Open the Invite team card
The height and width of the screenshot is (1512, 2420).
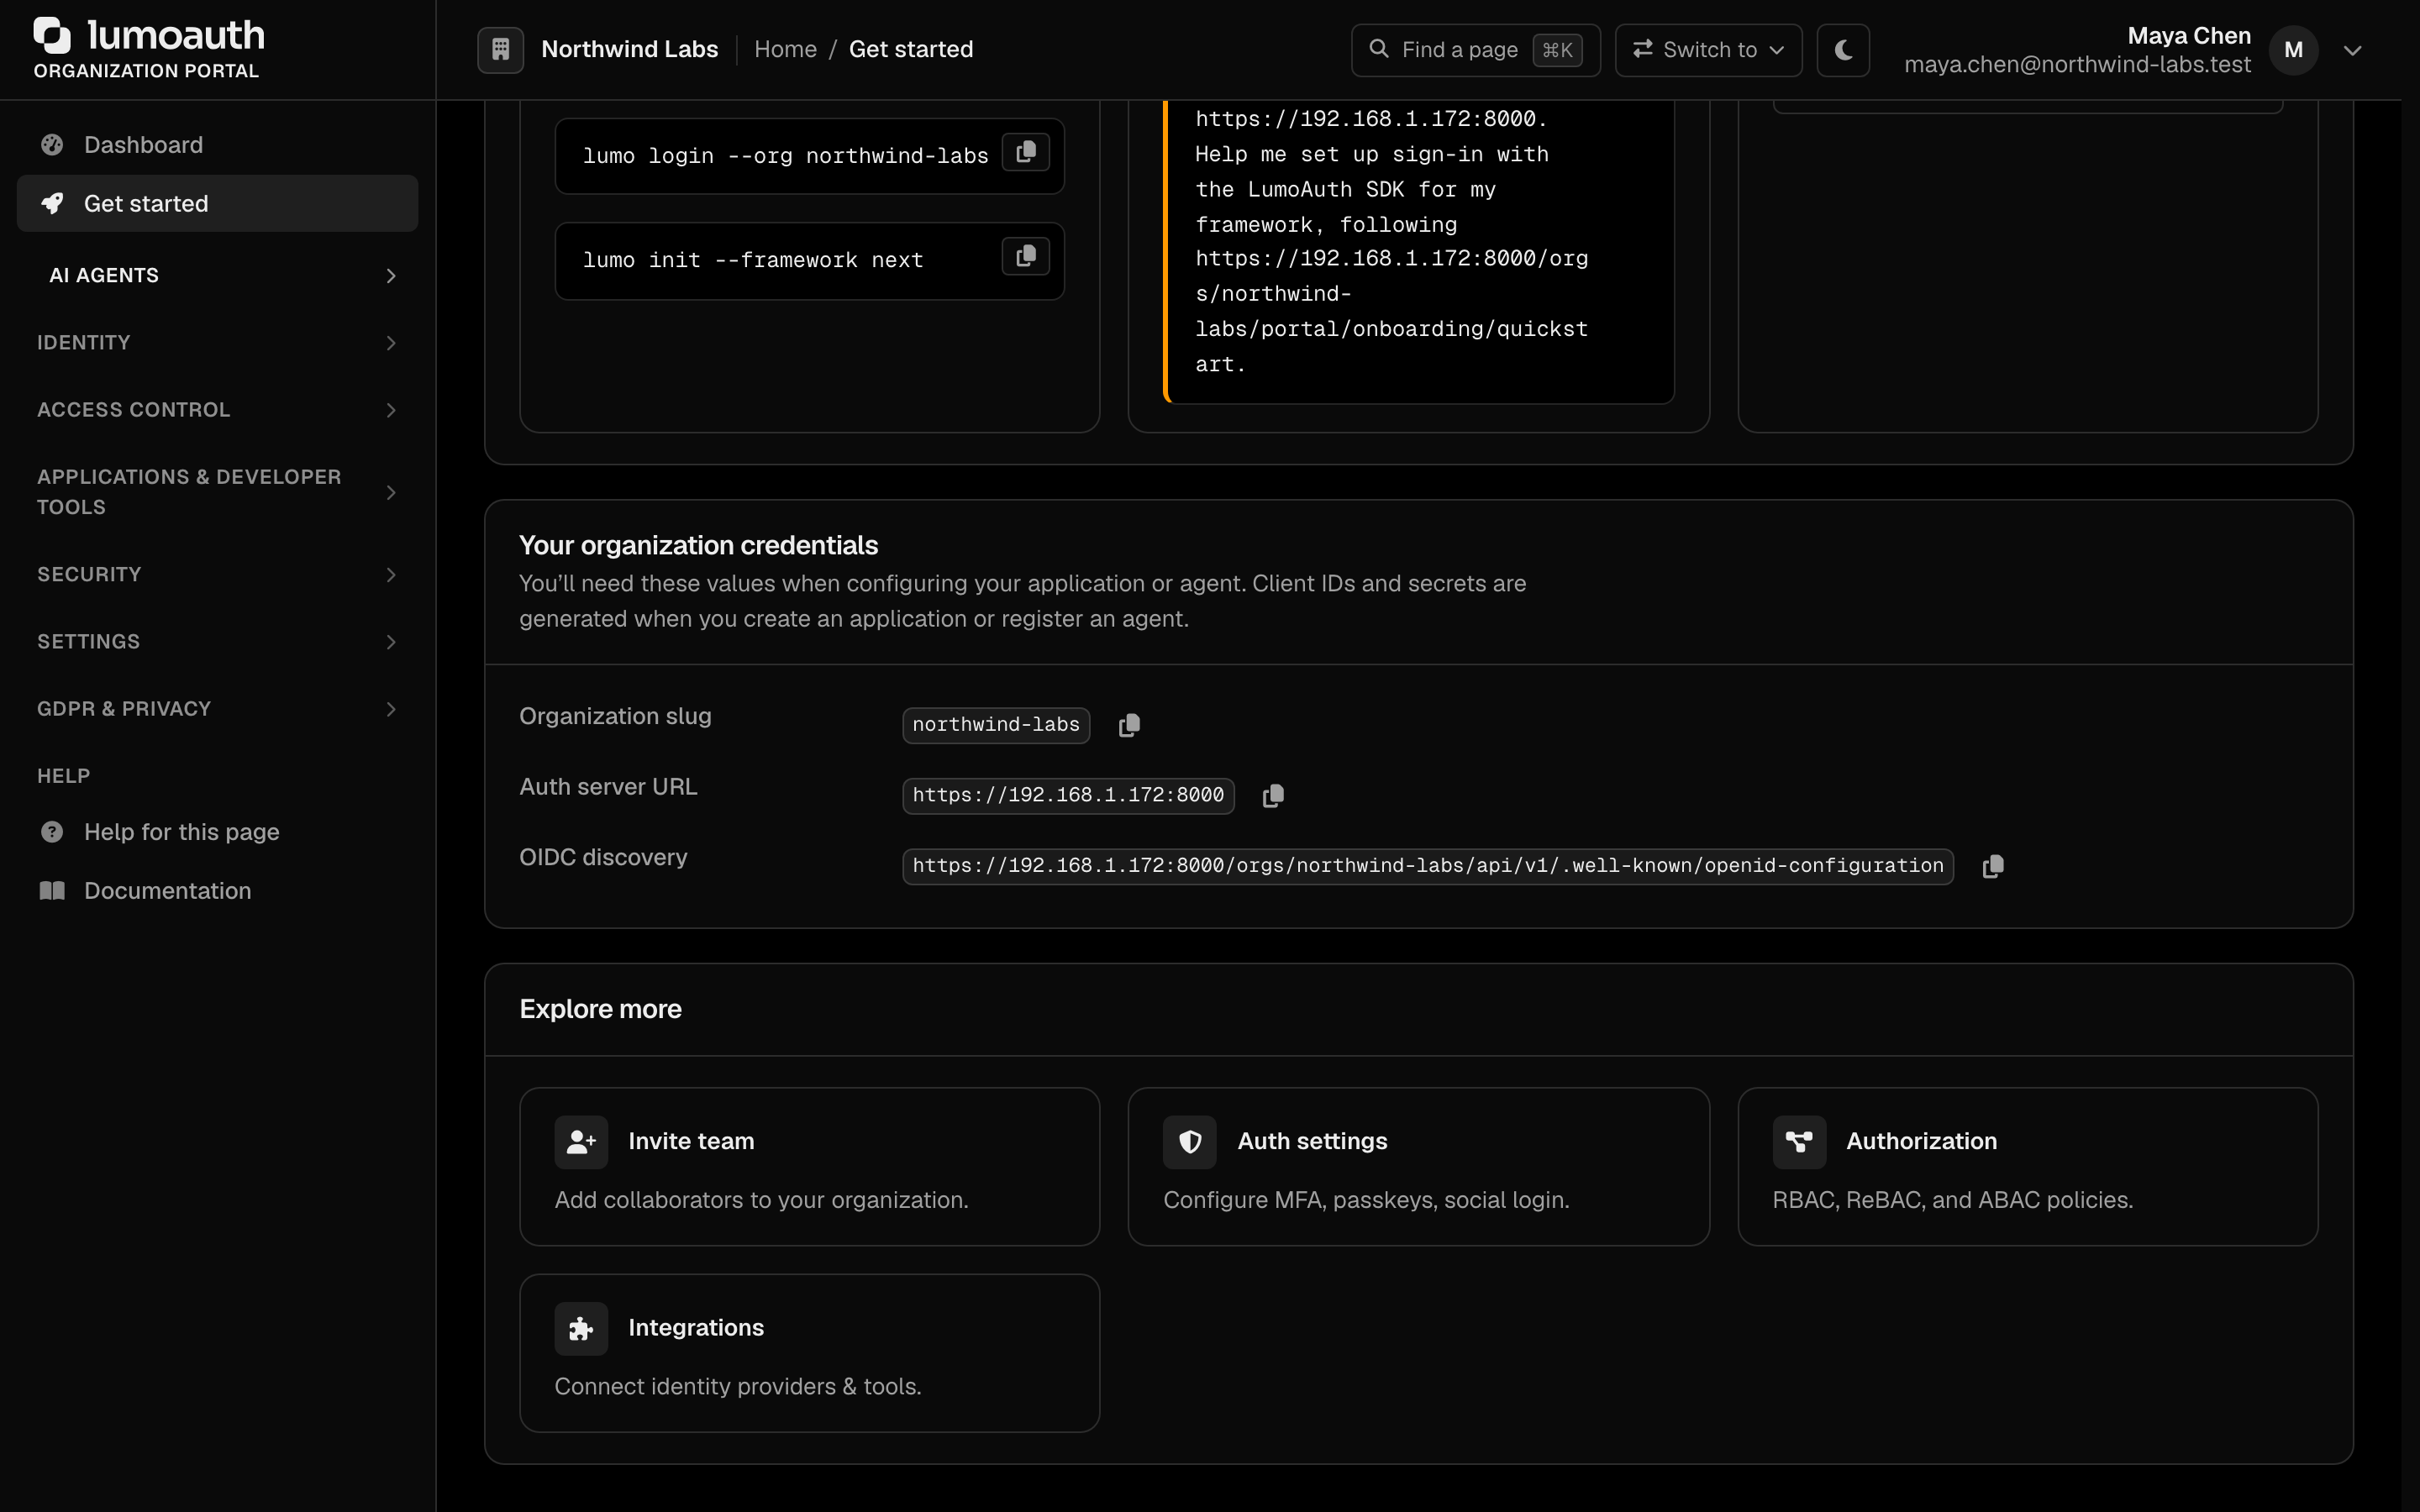809,1167
